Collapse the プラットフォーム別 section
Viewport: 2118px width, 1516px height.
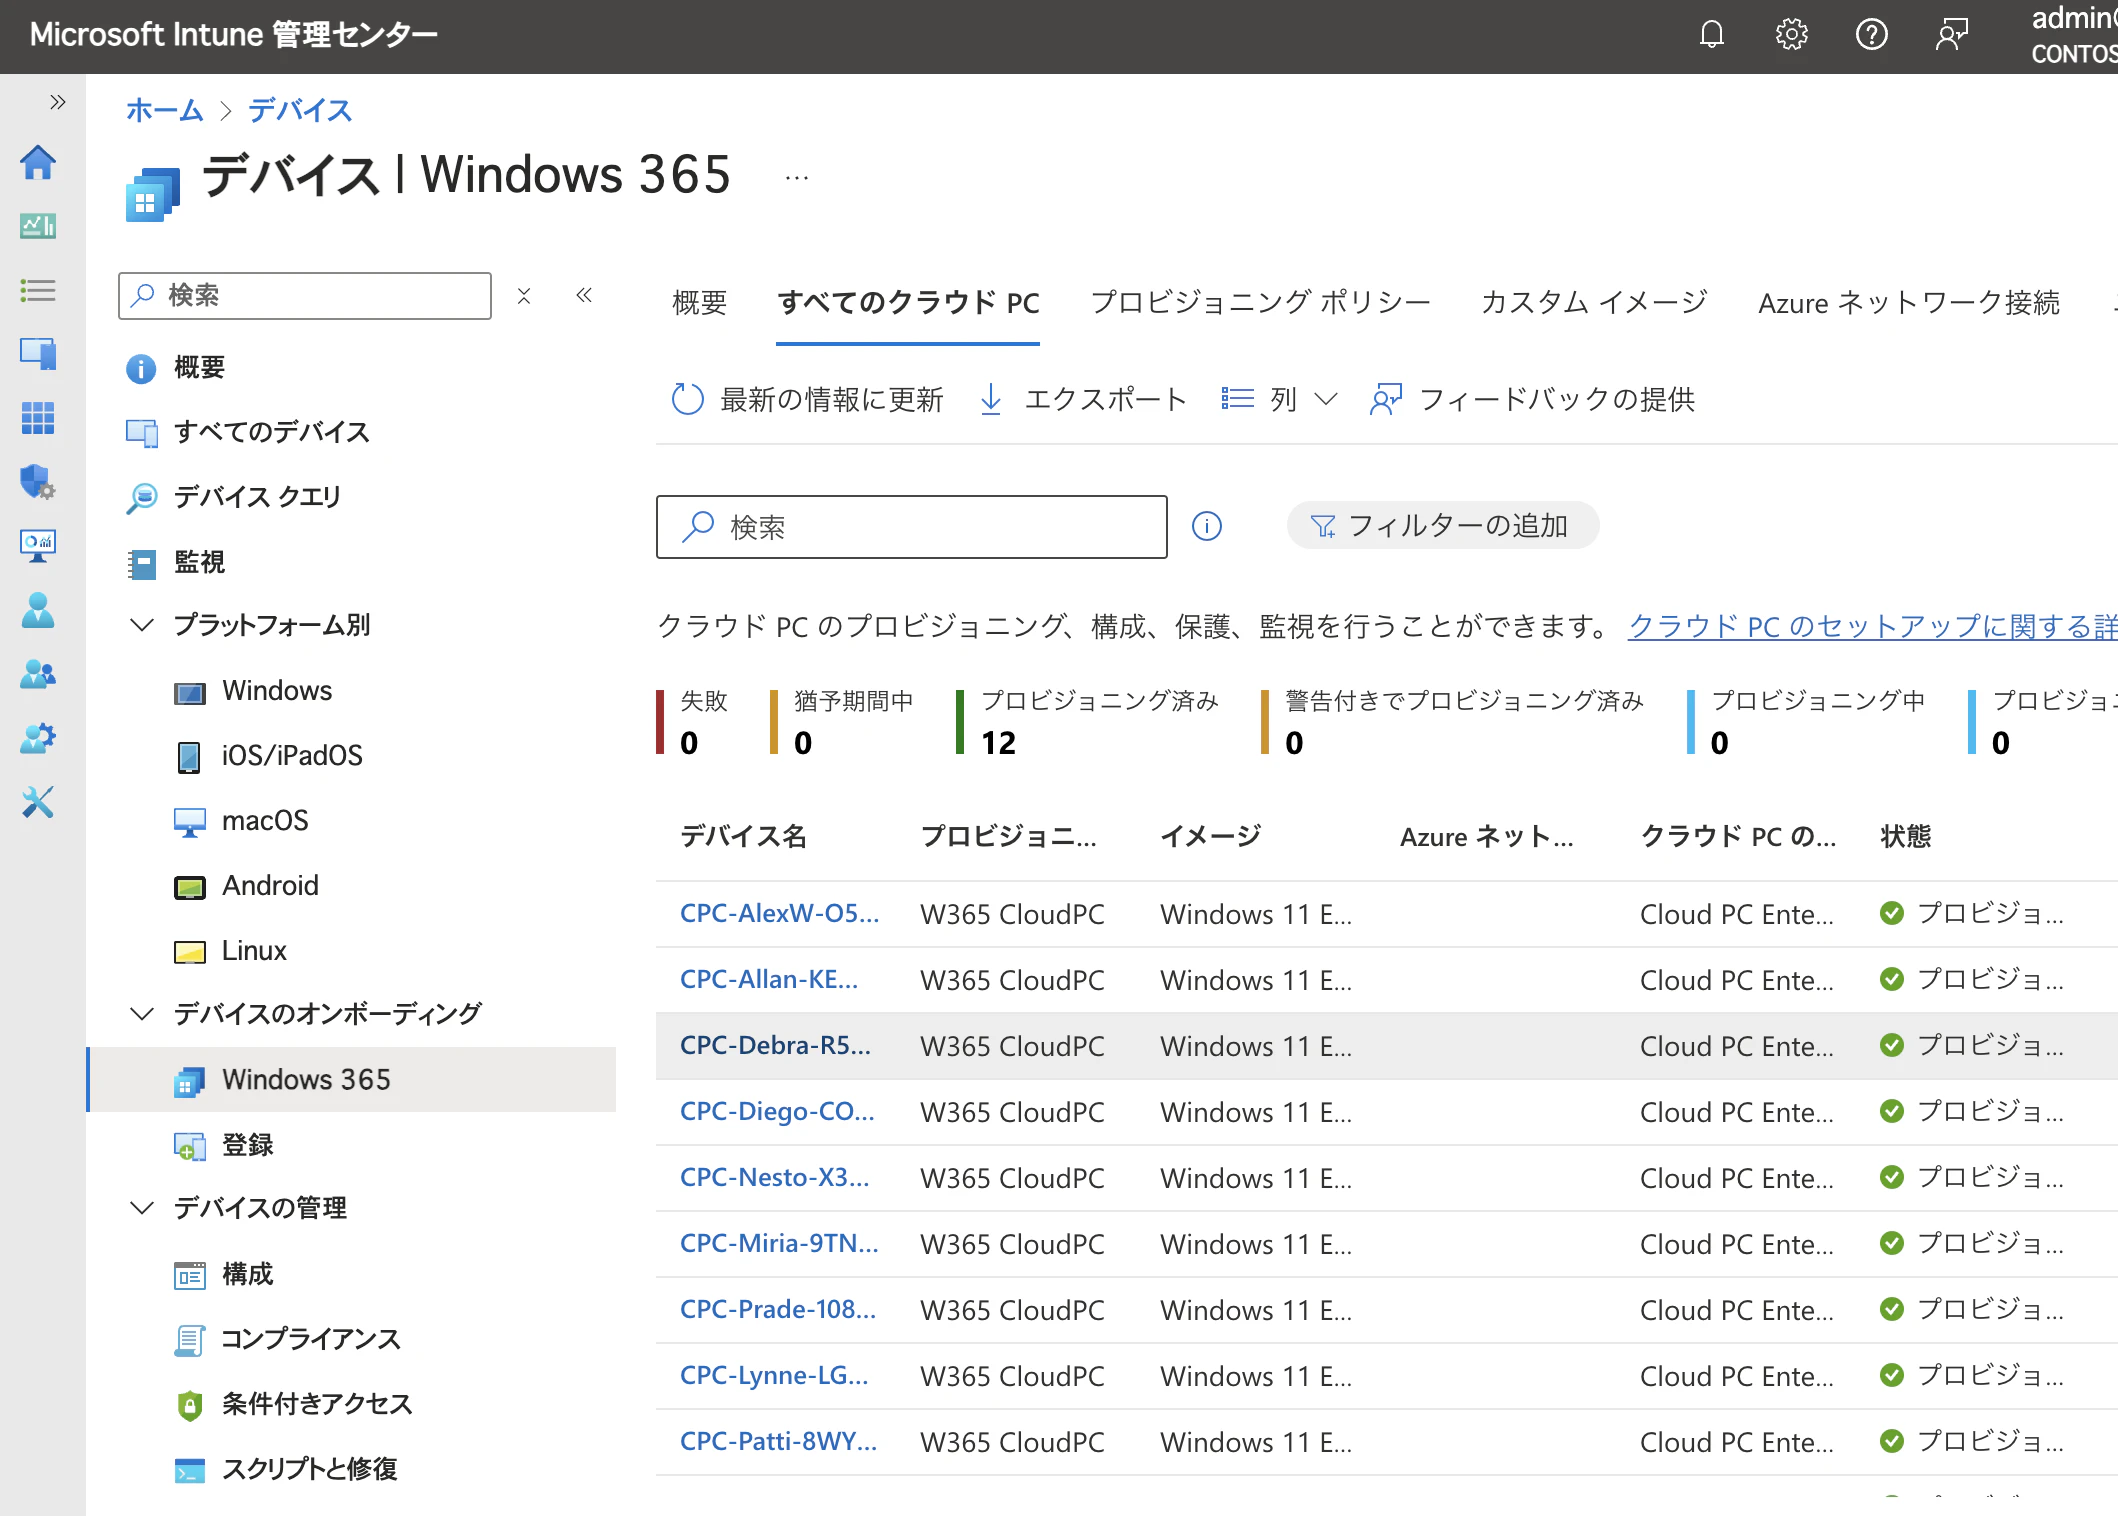pyautogui.click(x=142, y=625)
